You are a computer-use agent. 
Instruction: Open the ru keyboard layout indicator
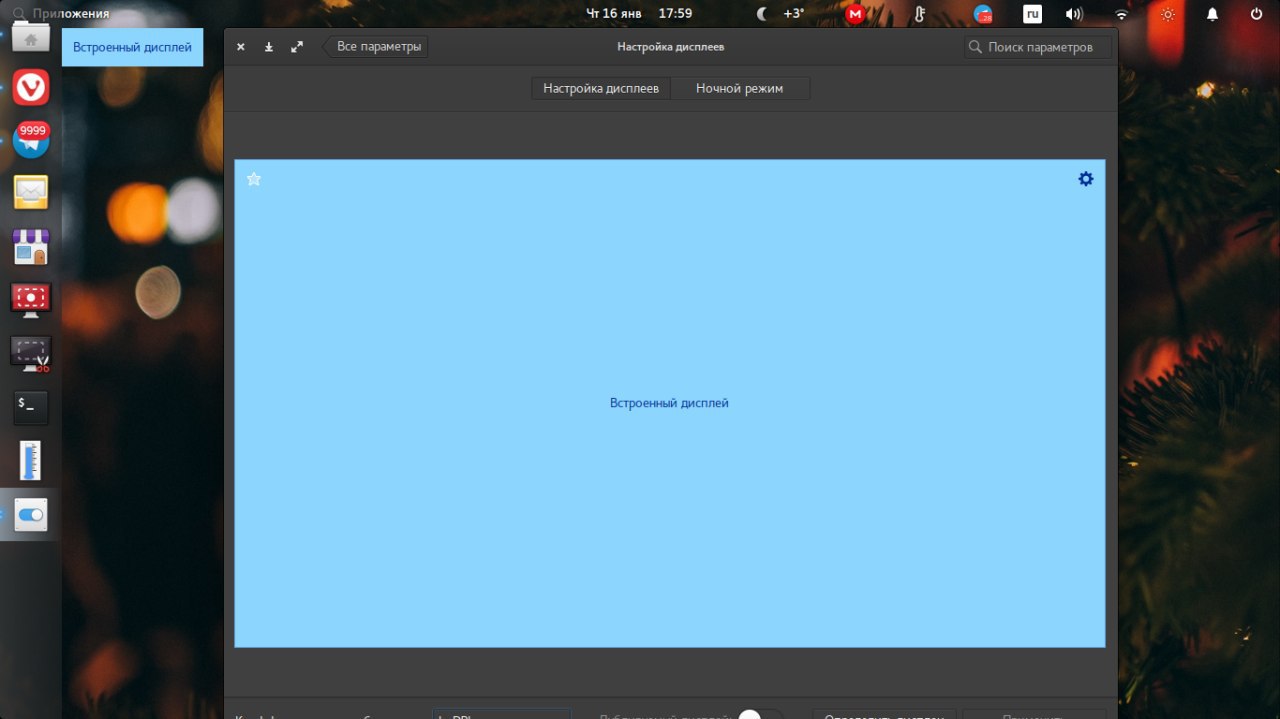pos(1032,14)
